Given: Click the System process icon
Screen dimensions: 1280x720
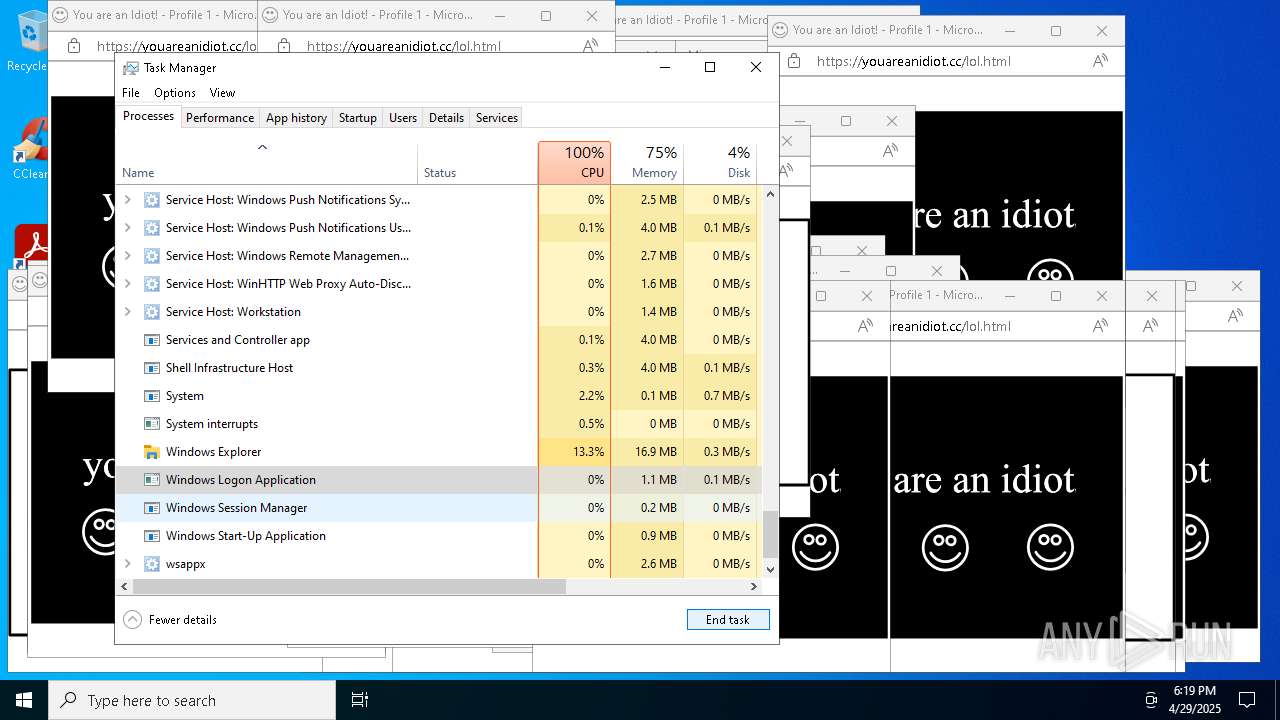Looking at the screenshot, I should click(x=152, y=396).
